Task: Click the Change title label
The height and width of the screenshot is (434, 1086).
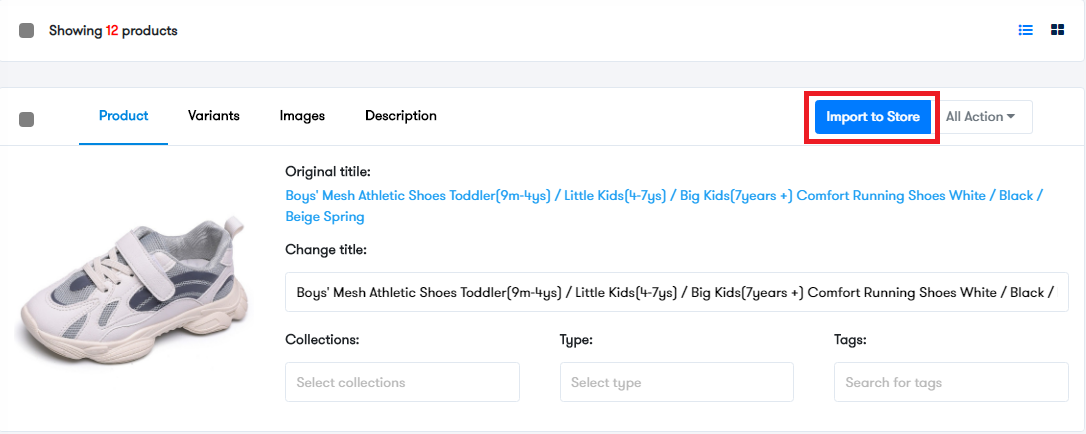Action: (x=326, y=250)
